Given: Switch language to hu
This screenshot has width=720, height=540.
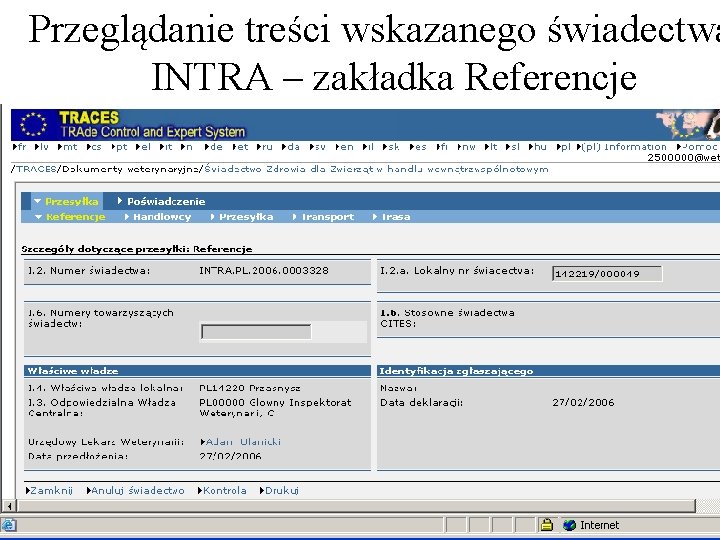Looking at the screenshot, I should 538,147.
